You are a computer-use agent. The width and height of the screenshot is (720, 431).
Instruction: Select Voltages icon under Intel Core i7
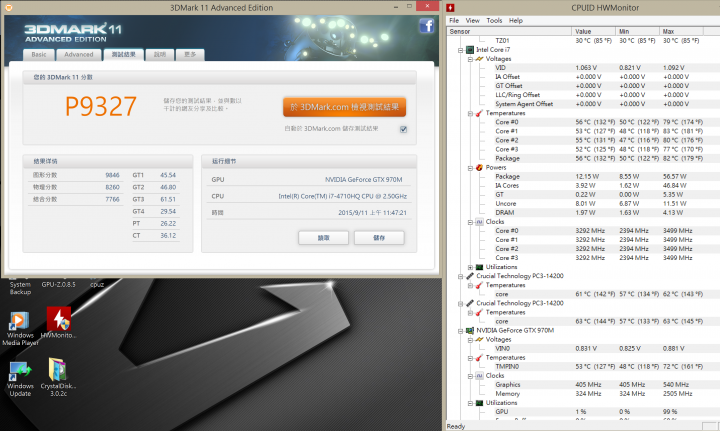tap(479, 59)
